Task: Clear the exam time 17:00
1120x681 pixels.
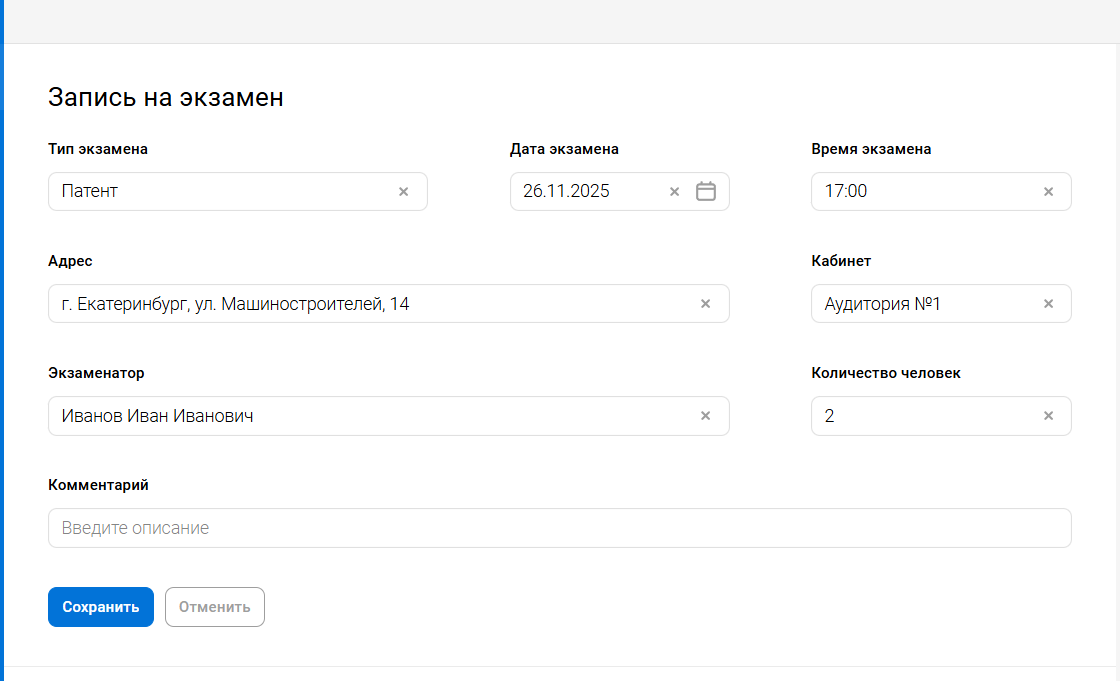Action: 1048,192
